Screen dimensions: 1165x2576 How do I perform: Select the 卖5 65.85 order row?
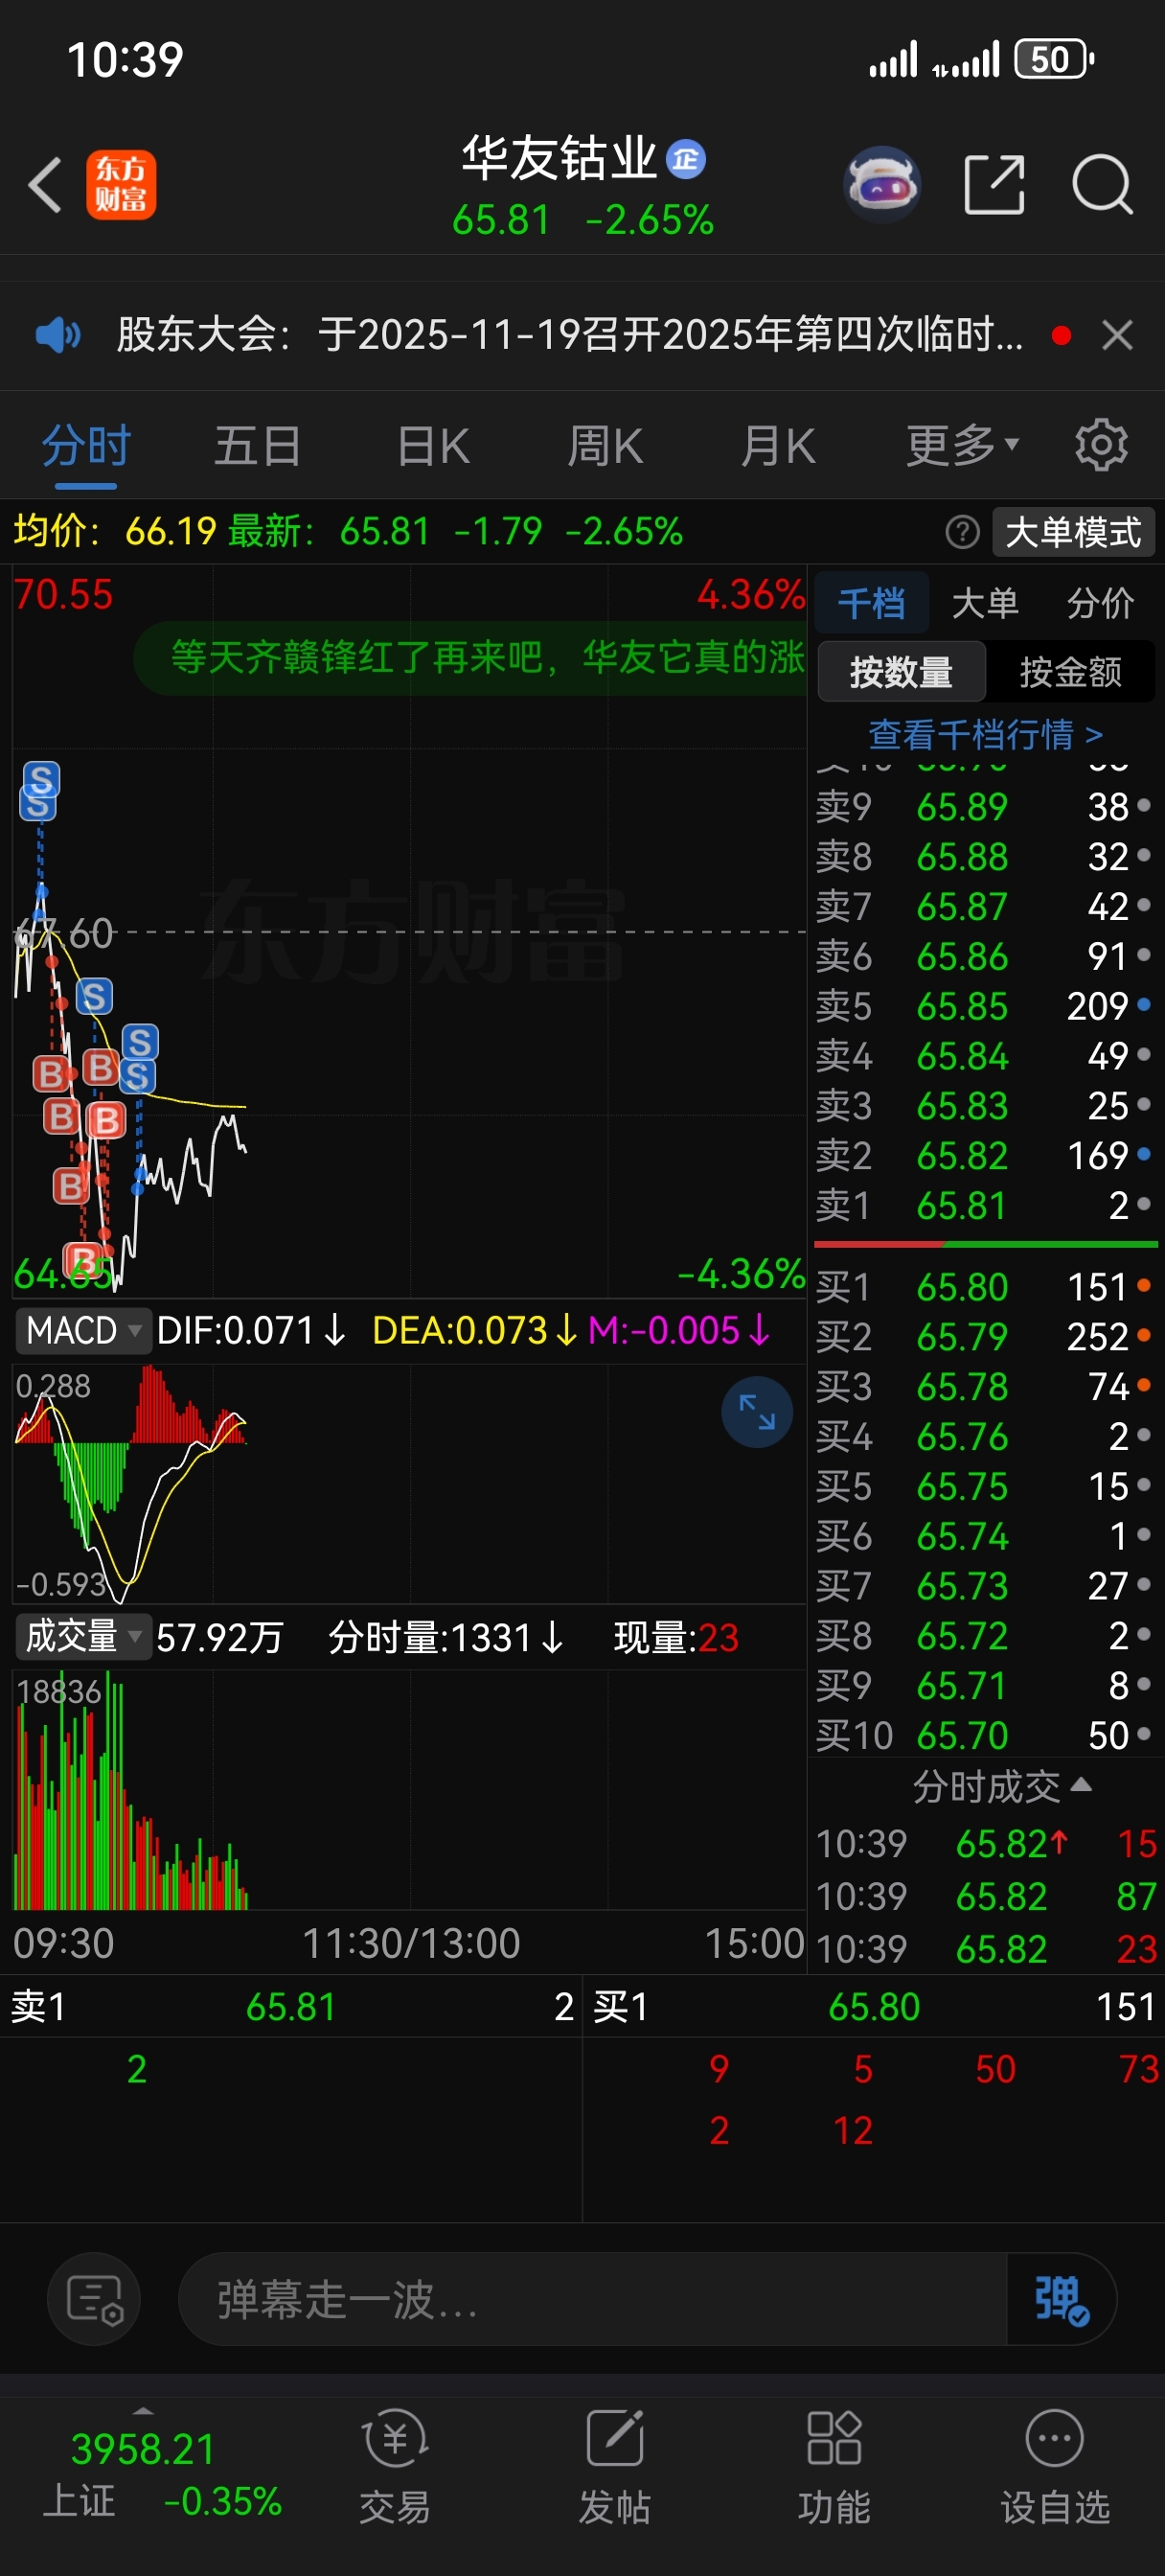point(985,1006)
